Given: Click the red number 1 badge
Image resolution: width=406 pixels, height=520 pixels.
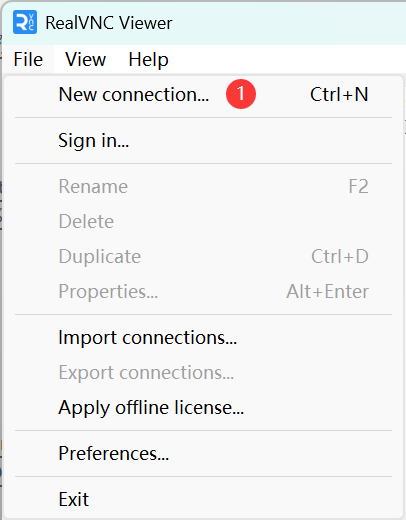Looking at the screenshot, I should [241, 94].
